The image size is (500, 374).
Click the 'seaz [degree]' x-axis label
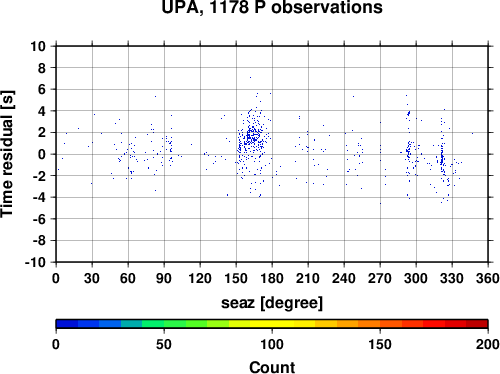(x=272, y=303)
